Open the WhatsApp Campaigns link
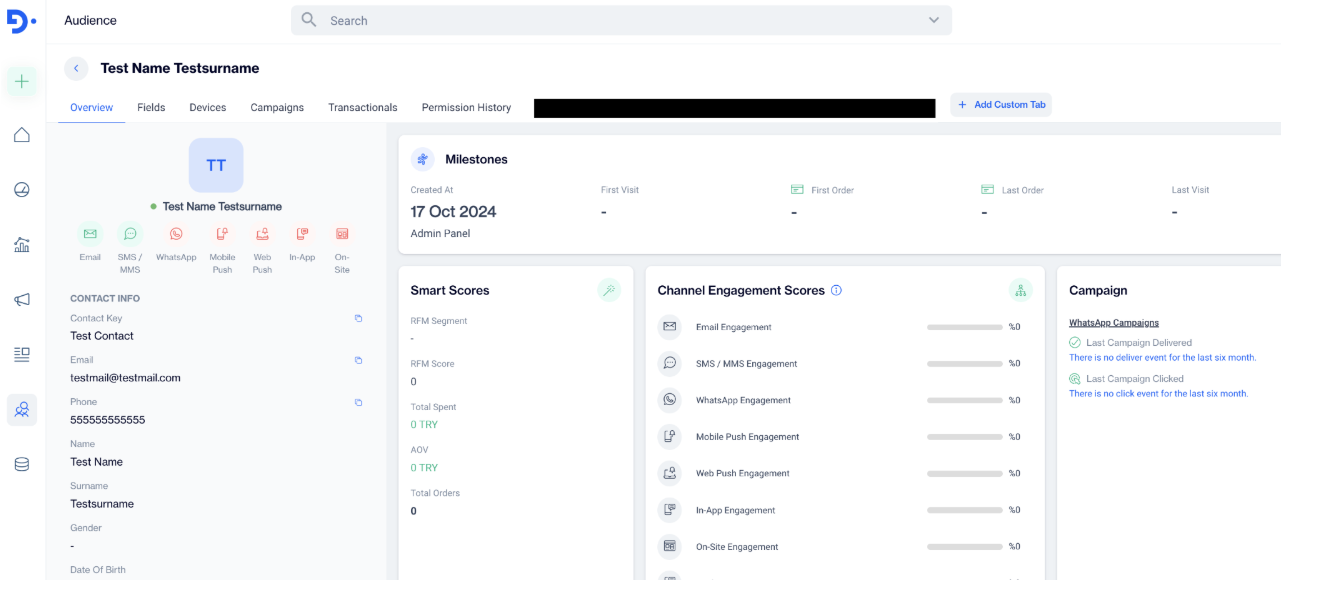 point(1114,323)
